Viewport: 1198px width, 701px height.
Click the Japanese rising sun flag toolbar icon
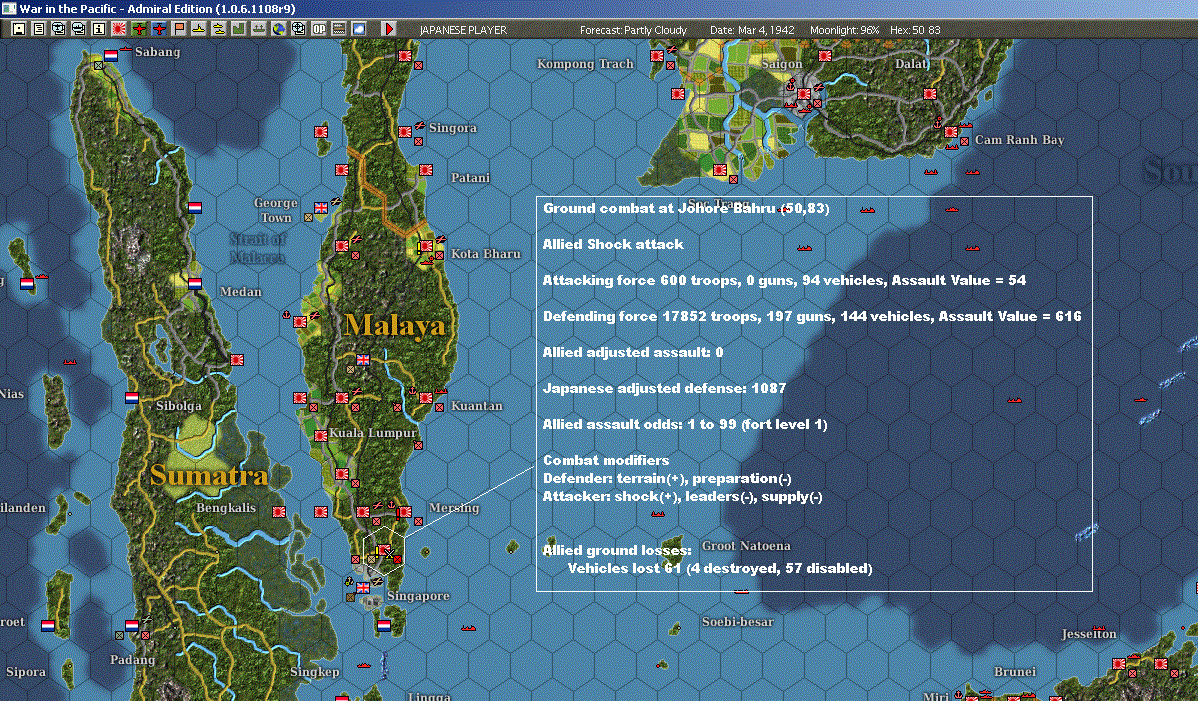click(118, 29)
